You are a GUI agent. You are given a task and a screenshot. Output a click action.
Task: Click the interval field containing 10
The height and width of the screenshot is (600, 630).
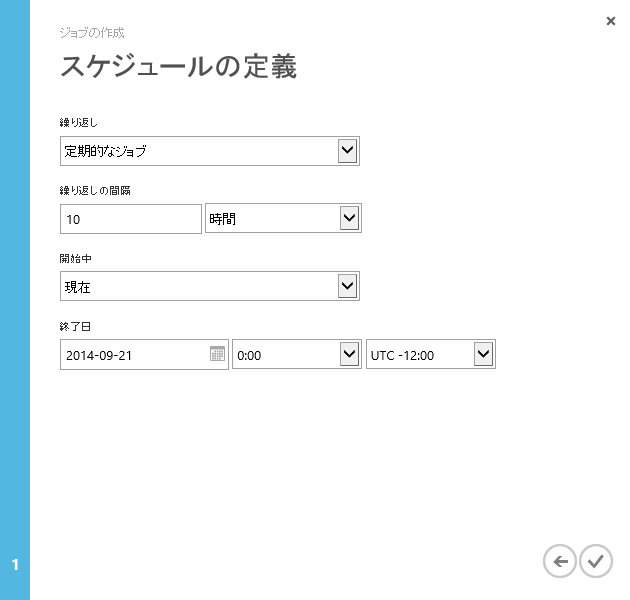point(130,219)
